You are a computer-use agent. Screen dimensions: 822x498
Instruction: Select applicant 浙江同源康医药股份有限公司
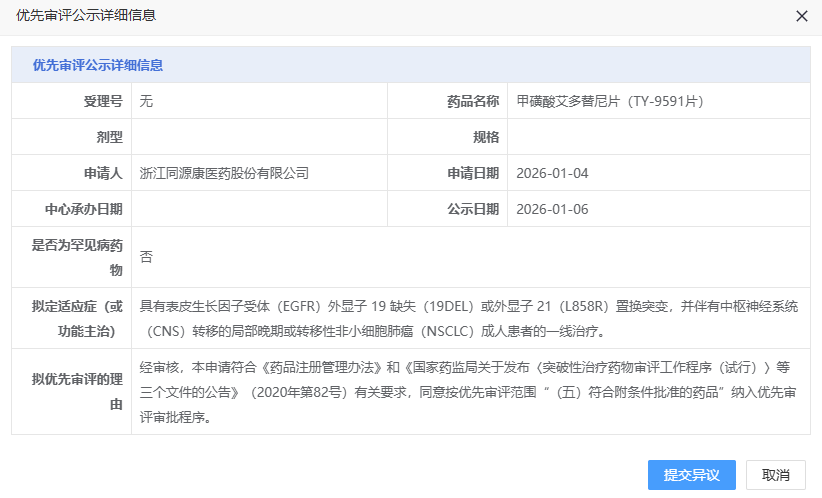[224, 173]
